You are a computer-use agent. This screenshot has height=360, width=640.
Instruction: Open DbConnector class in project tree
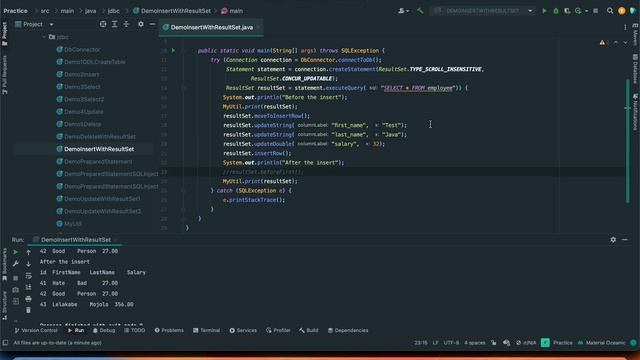[x=82, y=50]
